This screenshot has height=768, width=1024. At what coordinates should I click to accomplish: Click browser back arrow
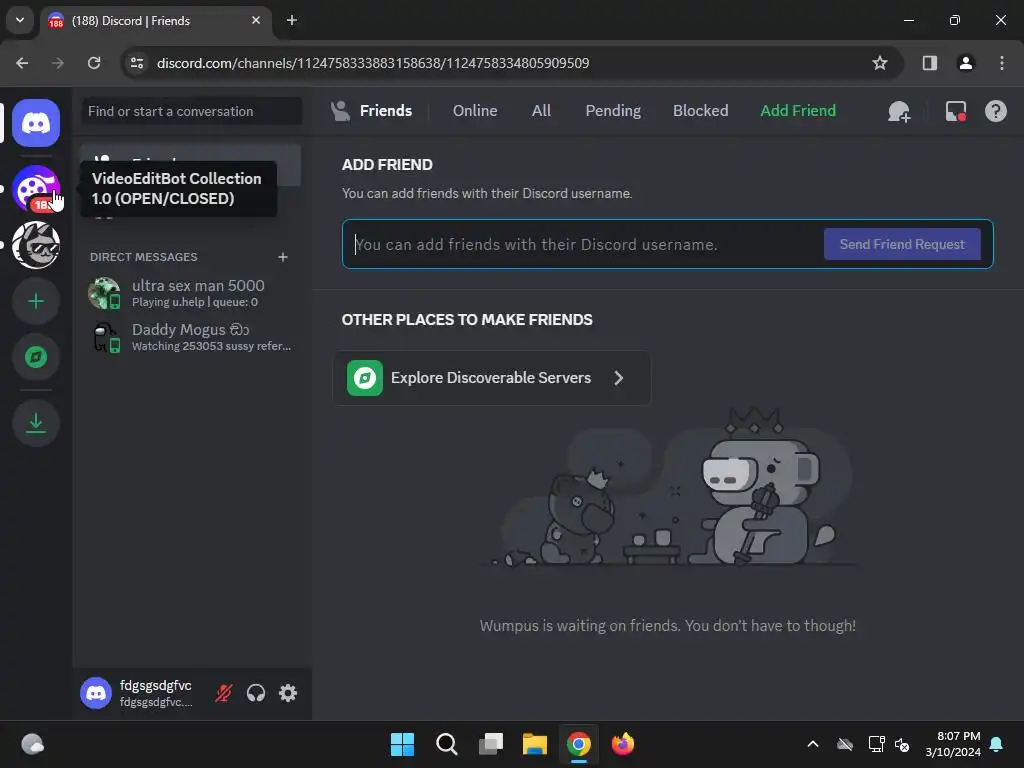22,63
